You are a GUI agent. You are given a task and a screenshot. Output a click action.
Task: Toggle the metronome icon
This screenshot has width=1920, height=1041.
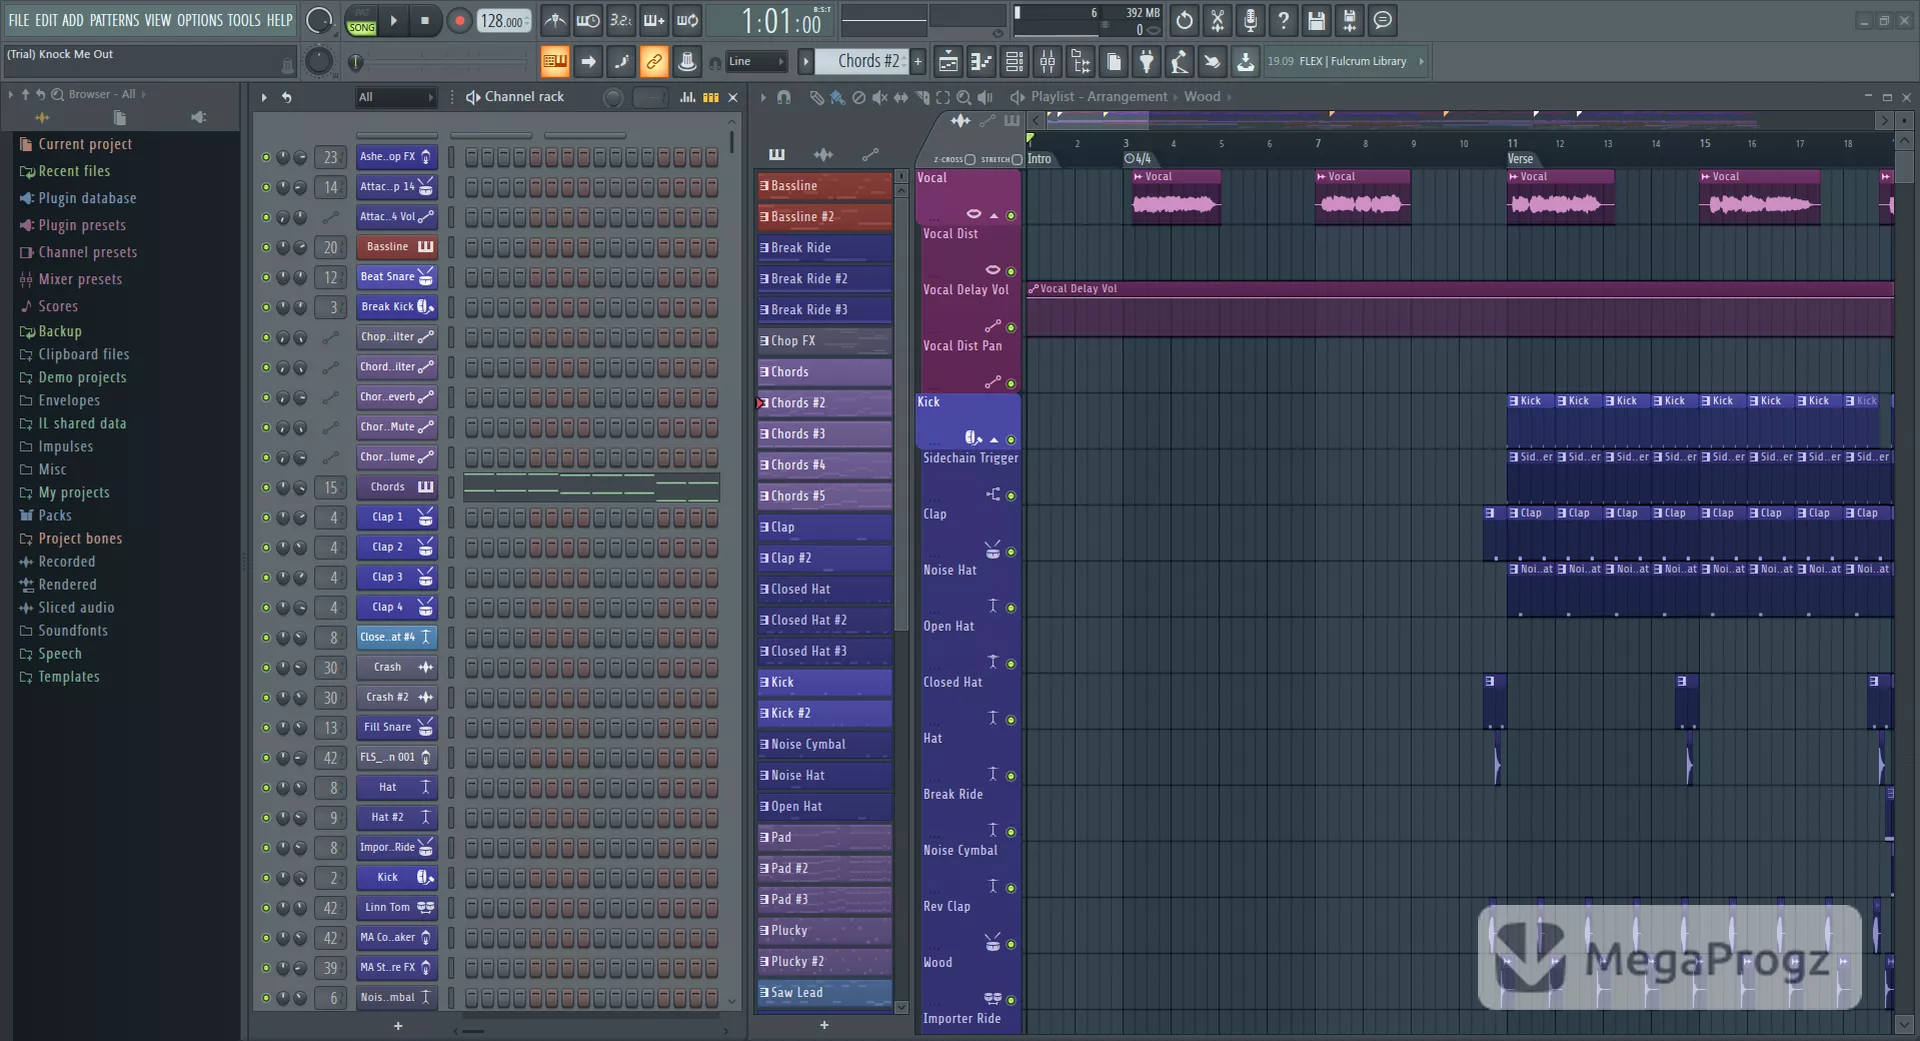pos(555,20)
